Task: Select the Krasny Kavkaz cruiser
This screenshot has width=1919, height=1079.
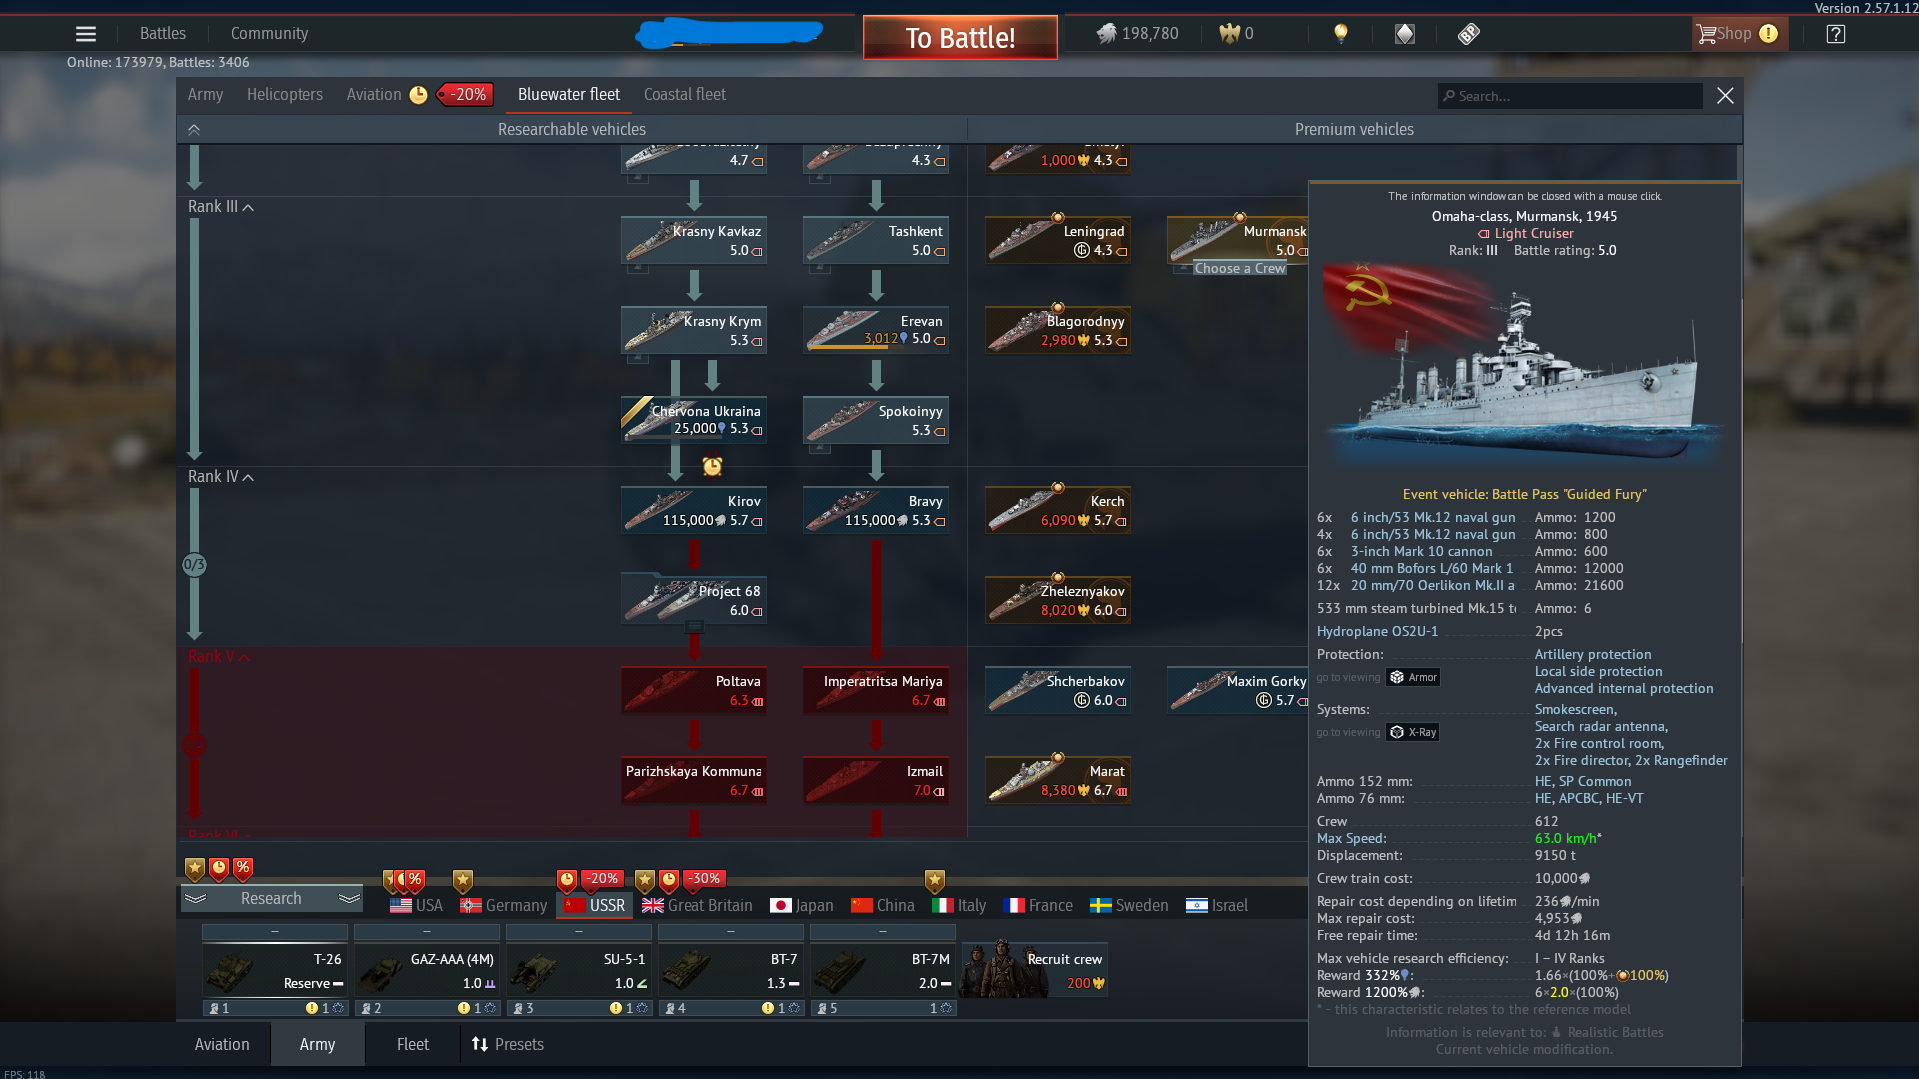Action: tap(694, 240)
